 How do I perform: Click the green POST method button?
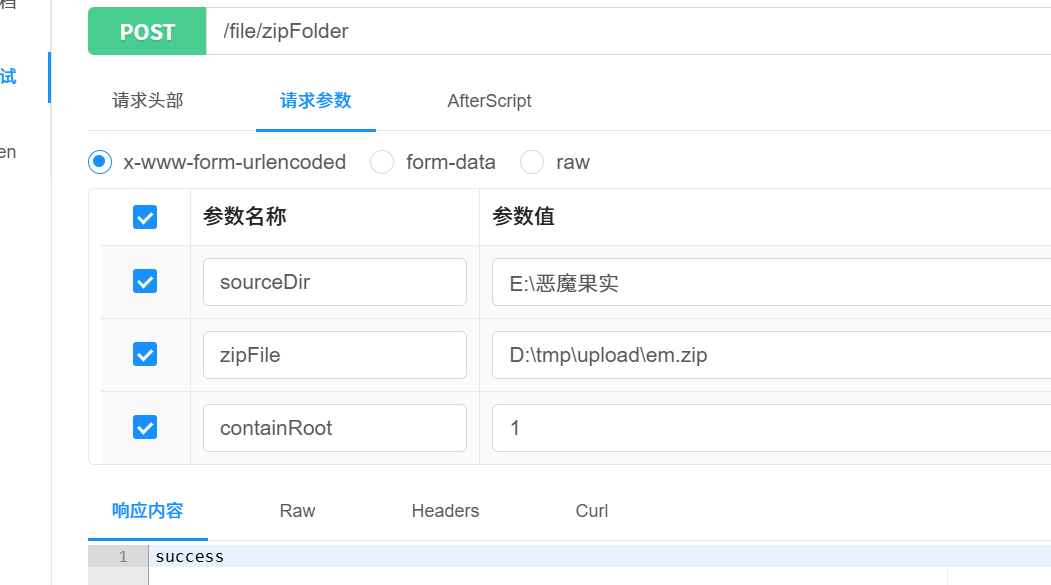147,31
